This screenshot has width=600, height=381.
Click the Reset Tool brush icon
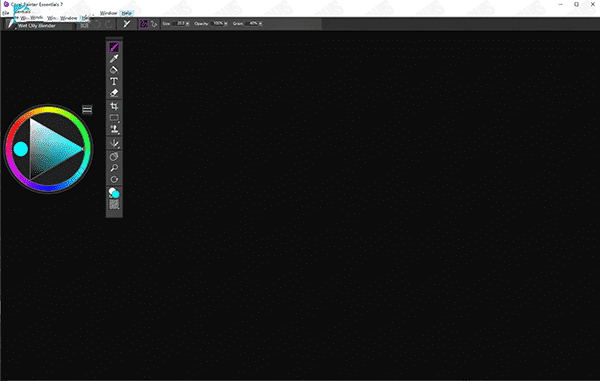point(127,24)
